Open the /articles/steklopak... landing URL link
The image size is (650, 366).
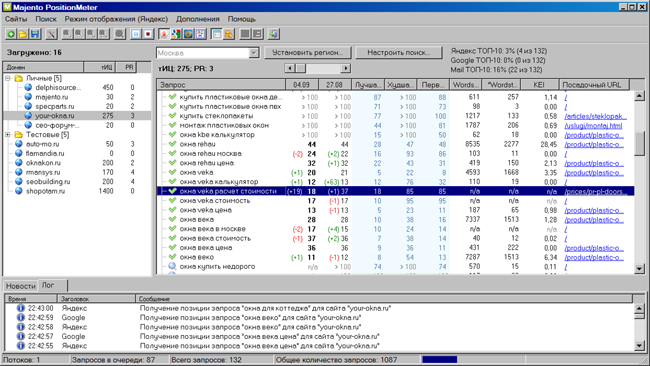click(595, 116)
